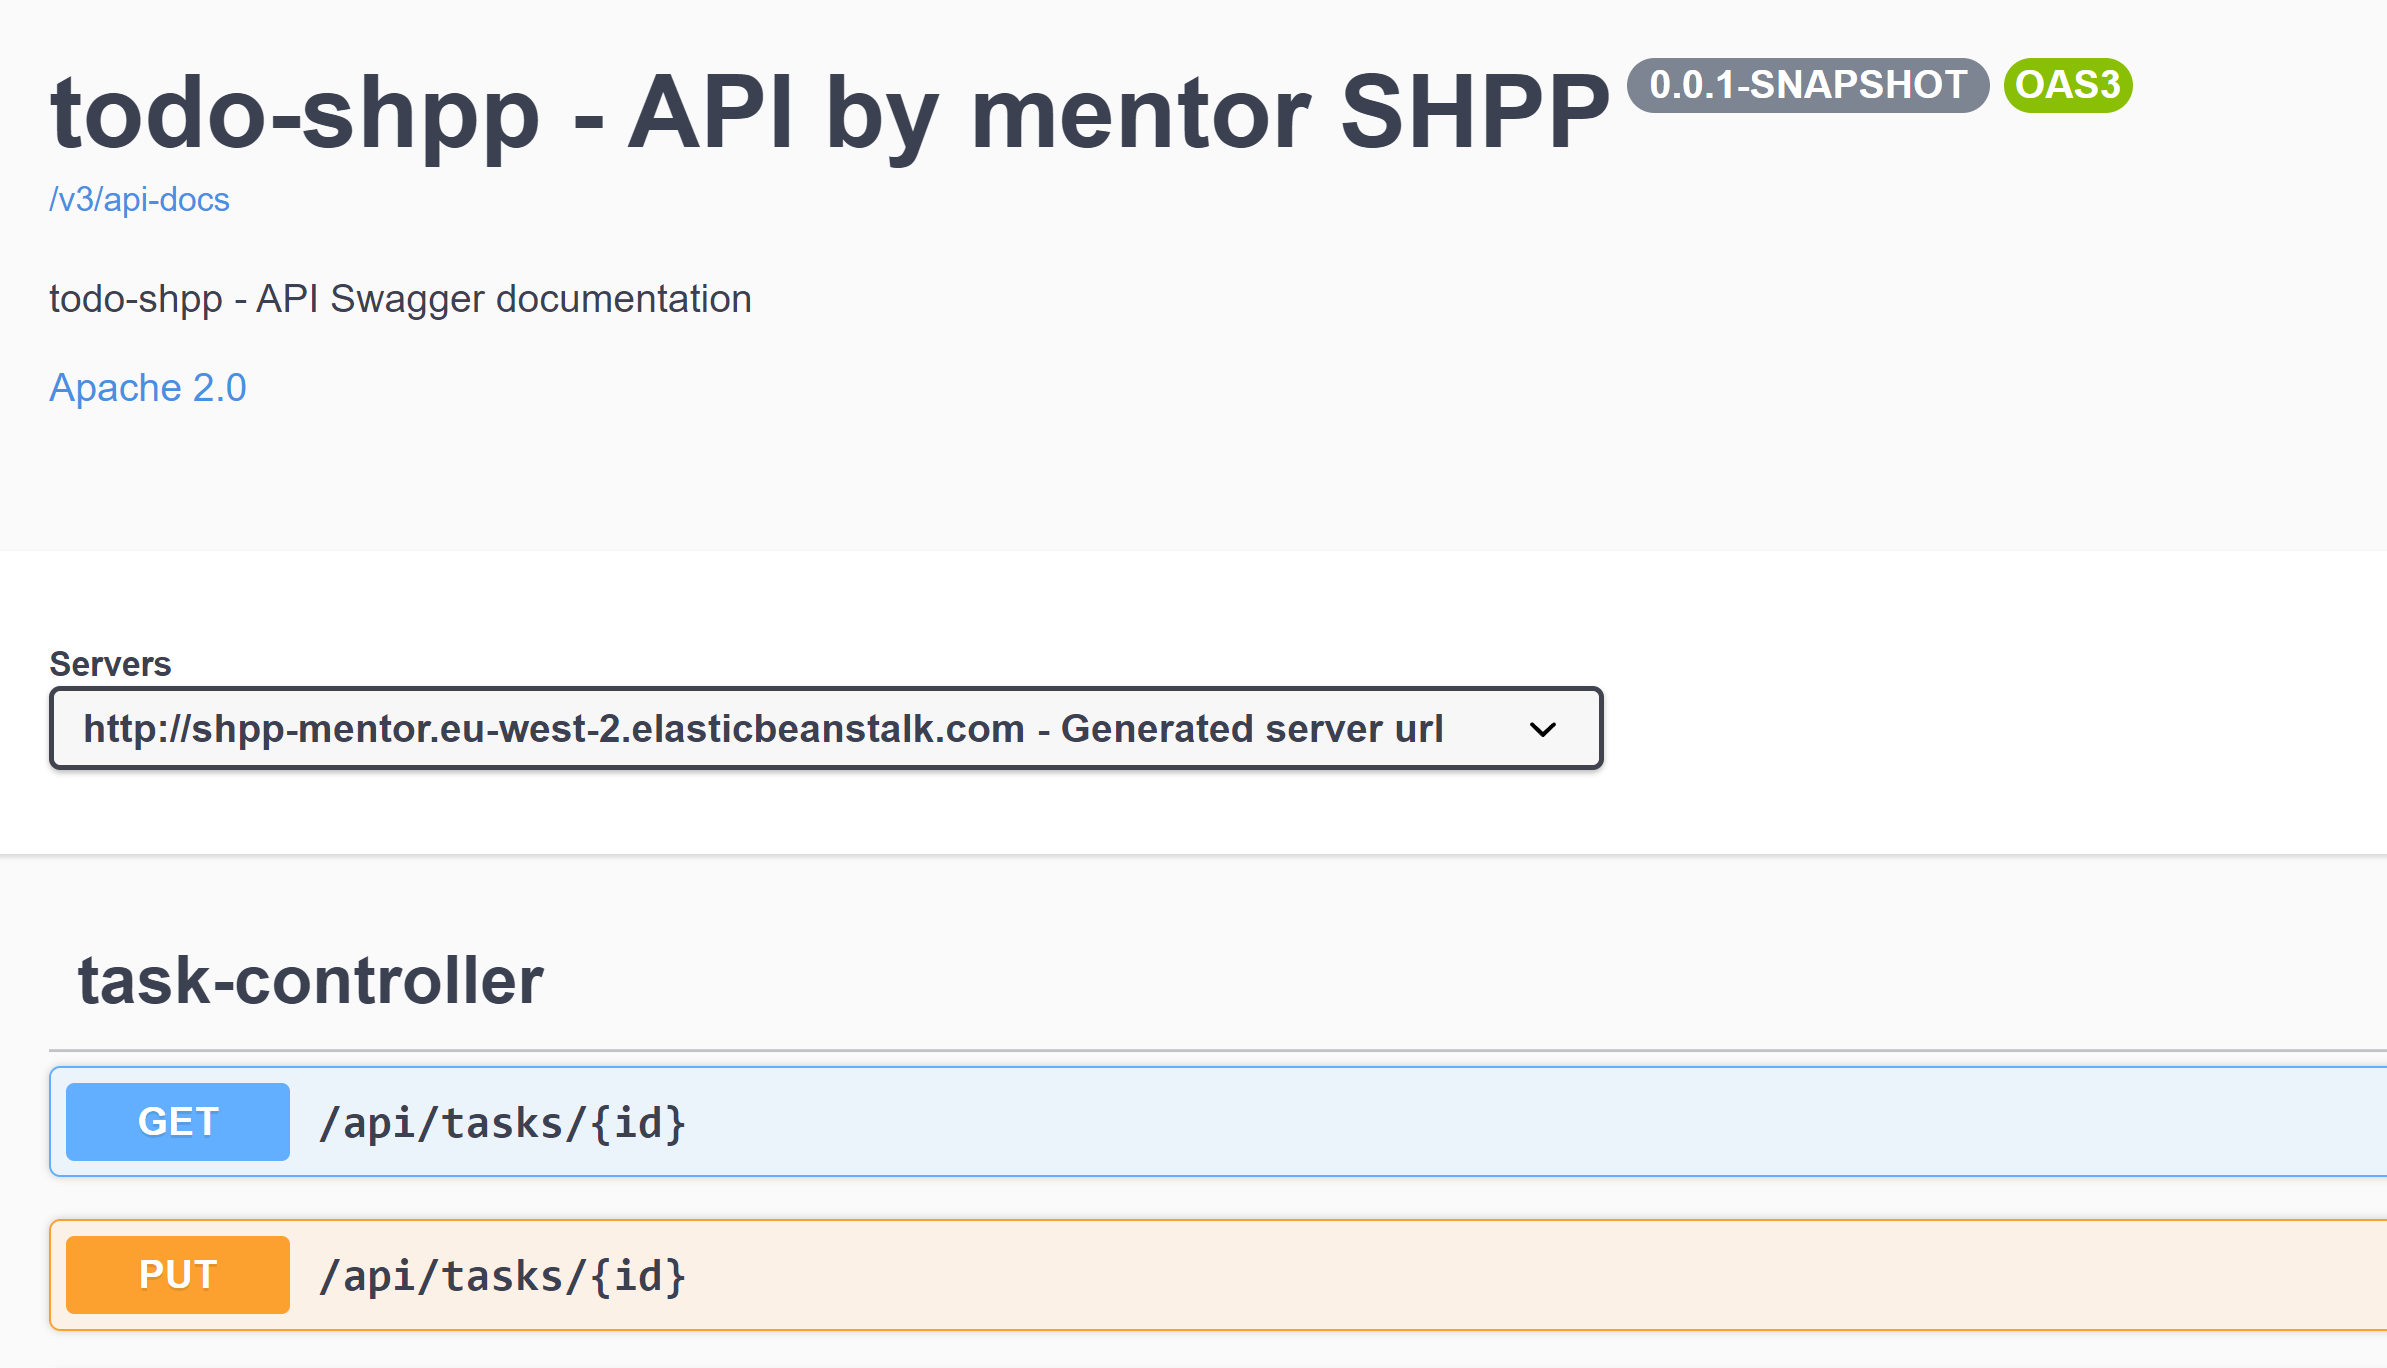Open the /v3/api-docs link
Viewport: 2387px width, 1368px height.
(x=139, y=200)
